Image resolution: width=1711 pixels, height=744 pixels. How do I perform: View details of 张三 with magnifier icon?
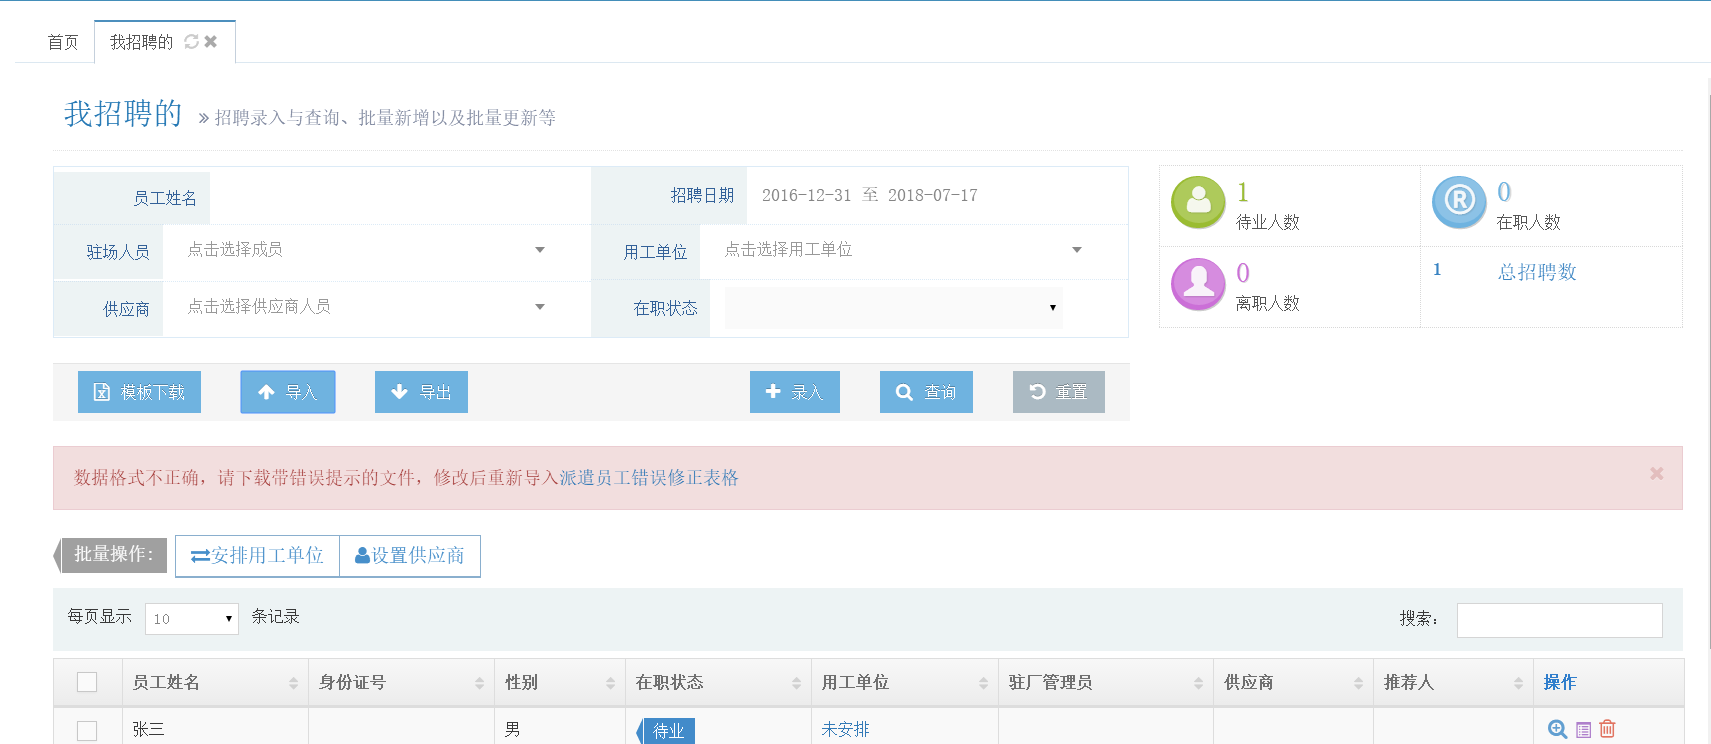(x=1557, y=729)
